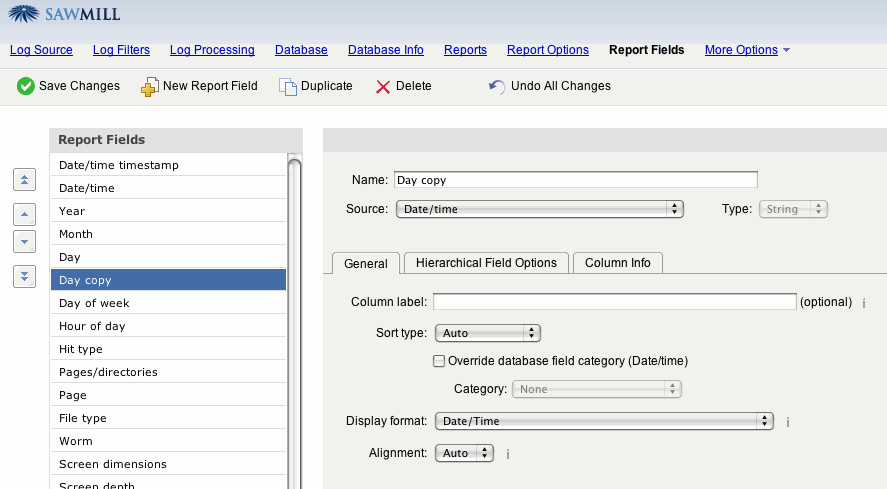The height and width of the screenshot is (489, 887).
Task: Click the red Delete X icon
Action: [x=383, y=87]
